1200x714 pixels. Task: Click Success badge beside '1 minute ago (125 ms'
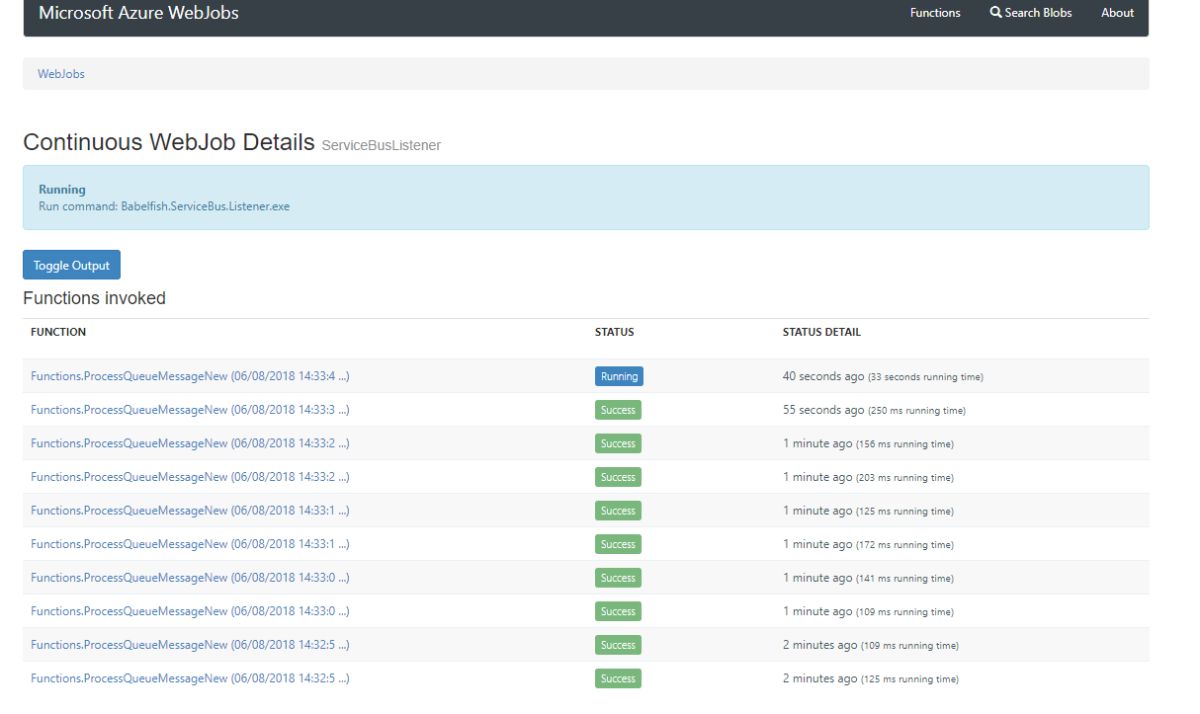coord(618,510)
